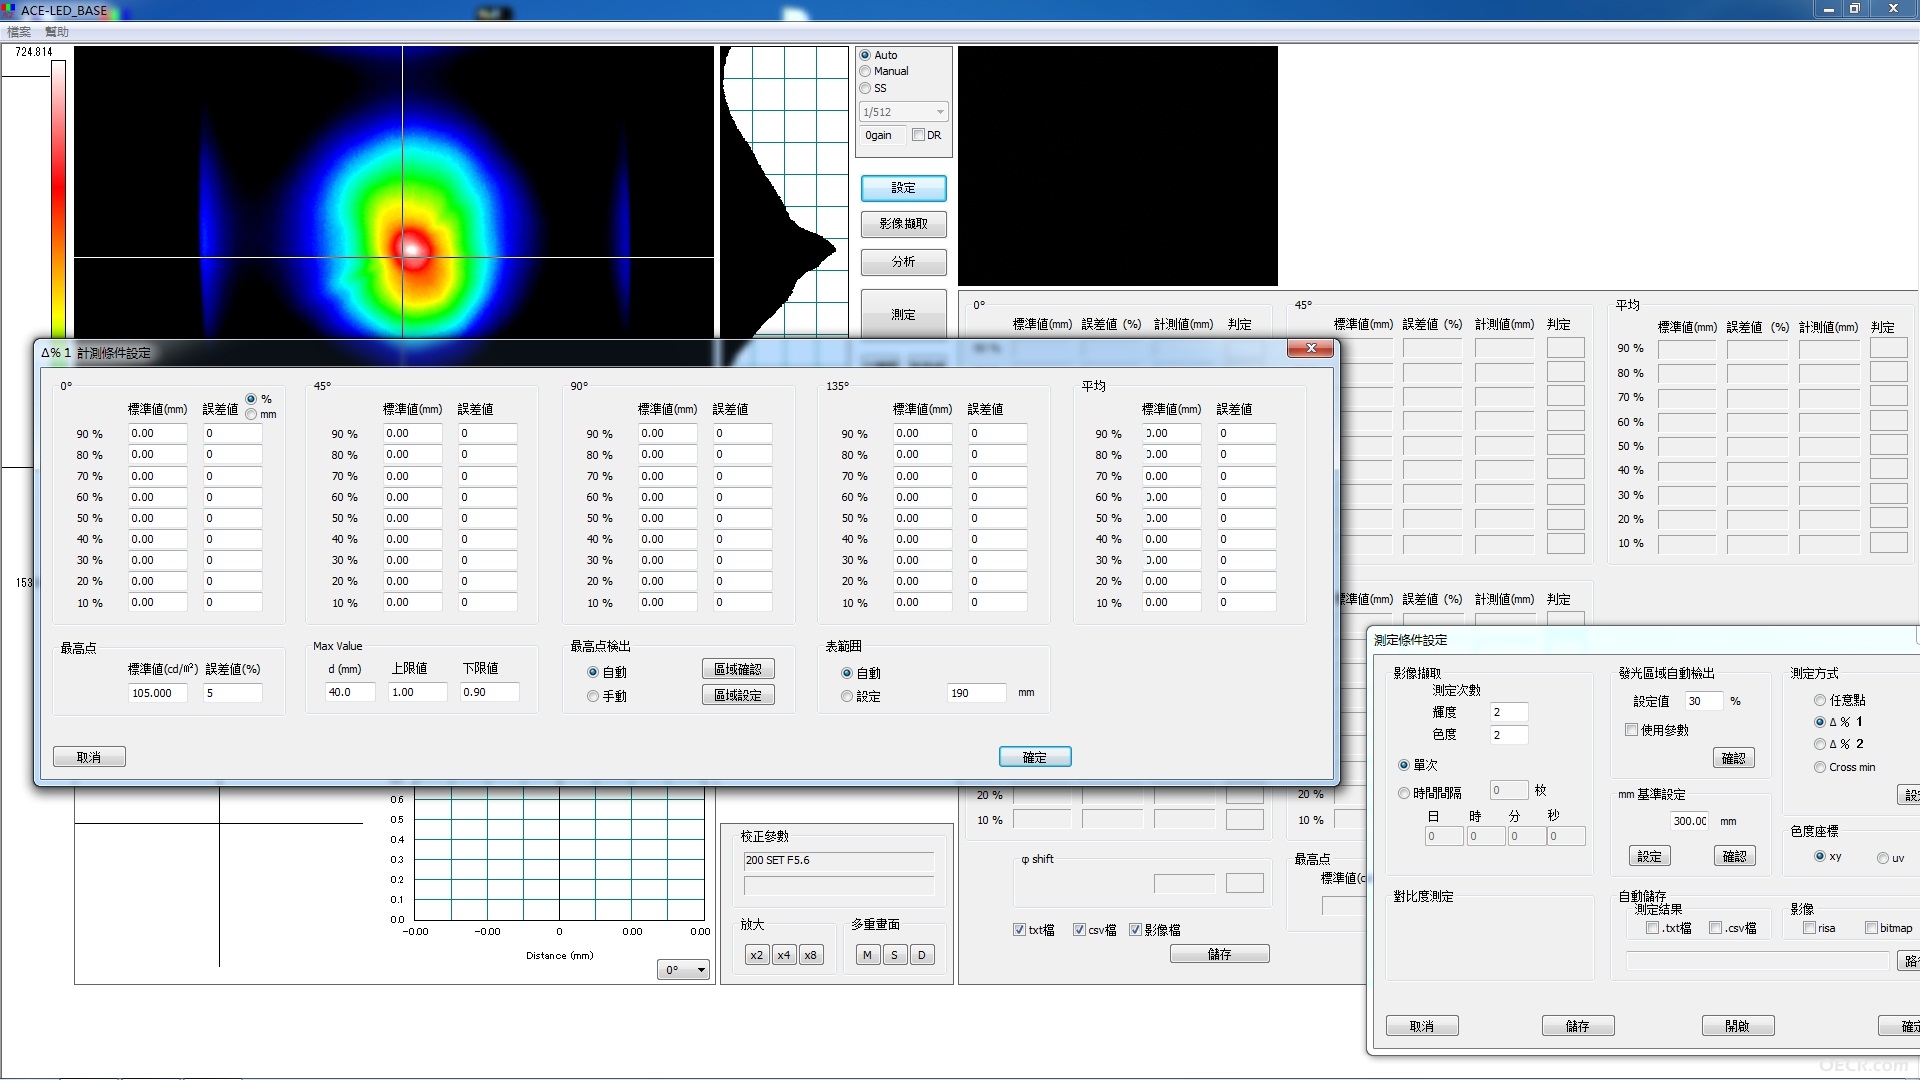Click the x4 zoom button
The width and height of the screenshot is (1920, 1080).
[784, 955]
